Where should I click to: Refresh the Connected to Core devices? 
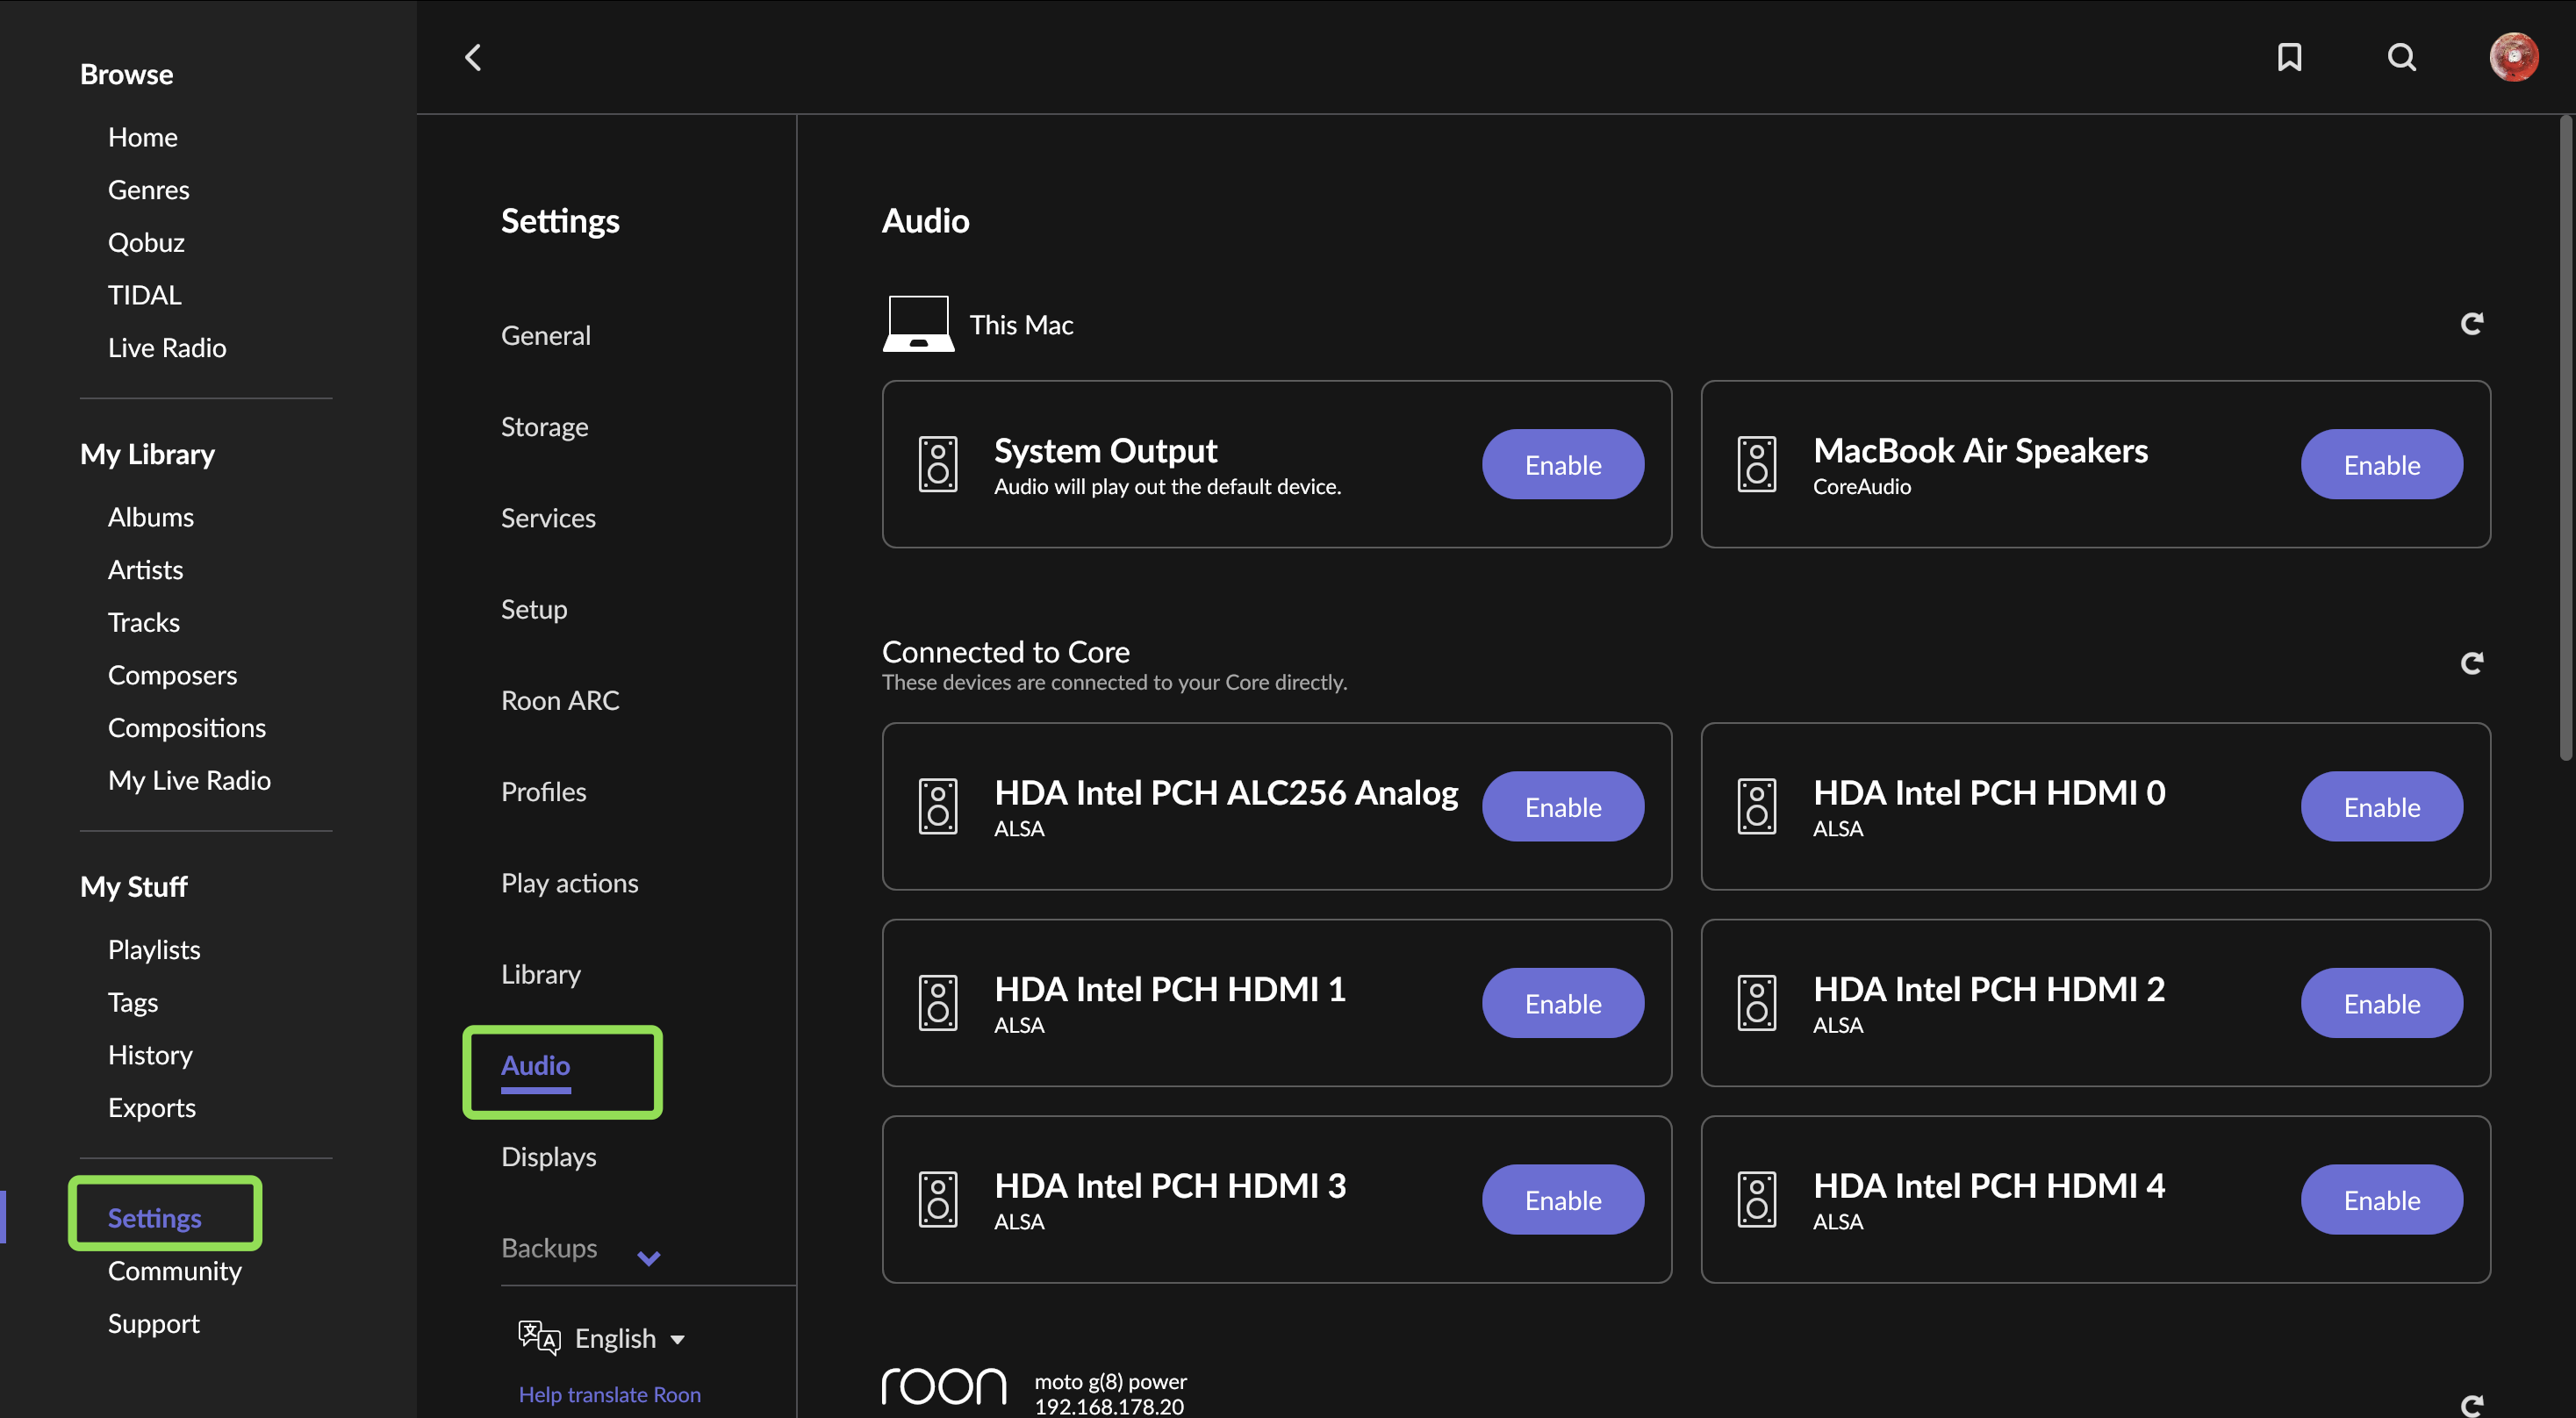[x=2471, y=663]
